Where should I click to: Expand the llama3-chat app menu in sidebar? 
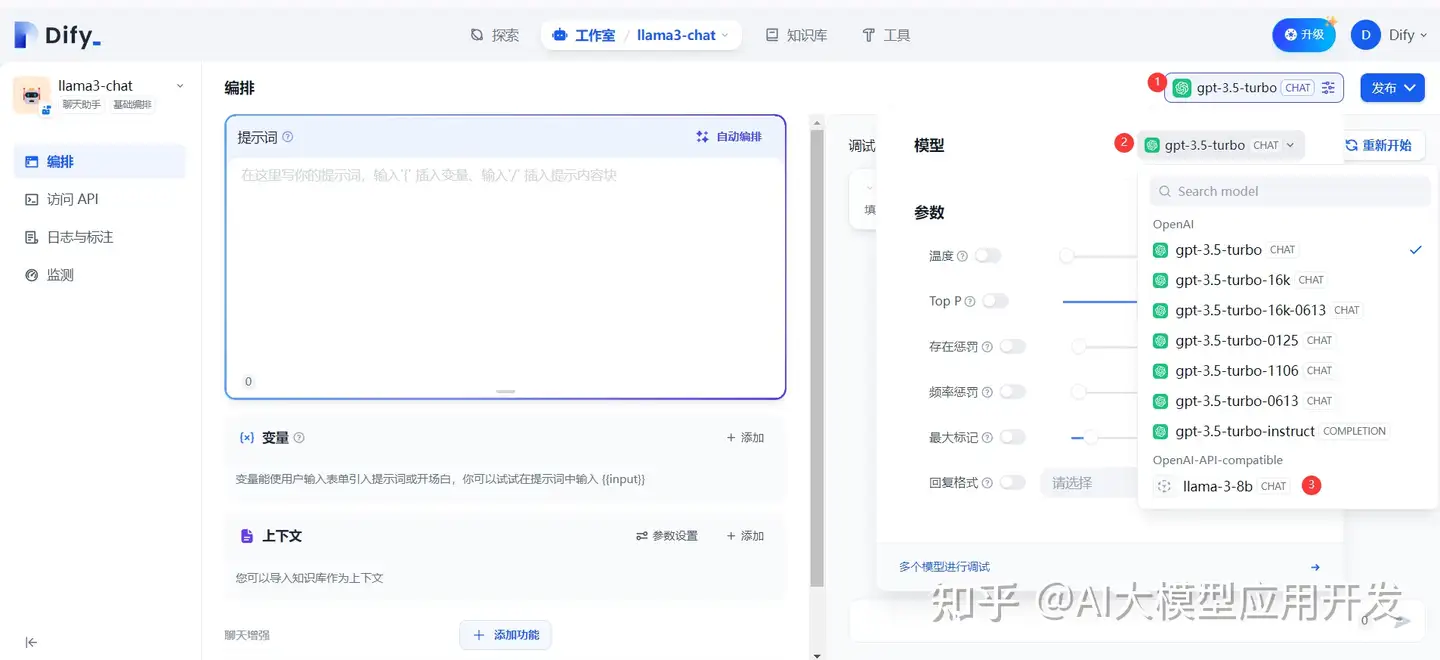[x=180, y=86]
